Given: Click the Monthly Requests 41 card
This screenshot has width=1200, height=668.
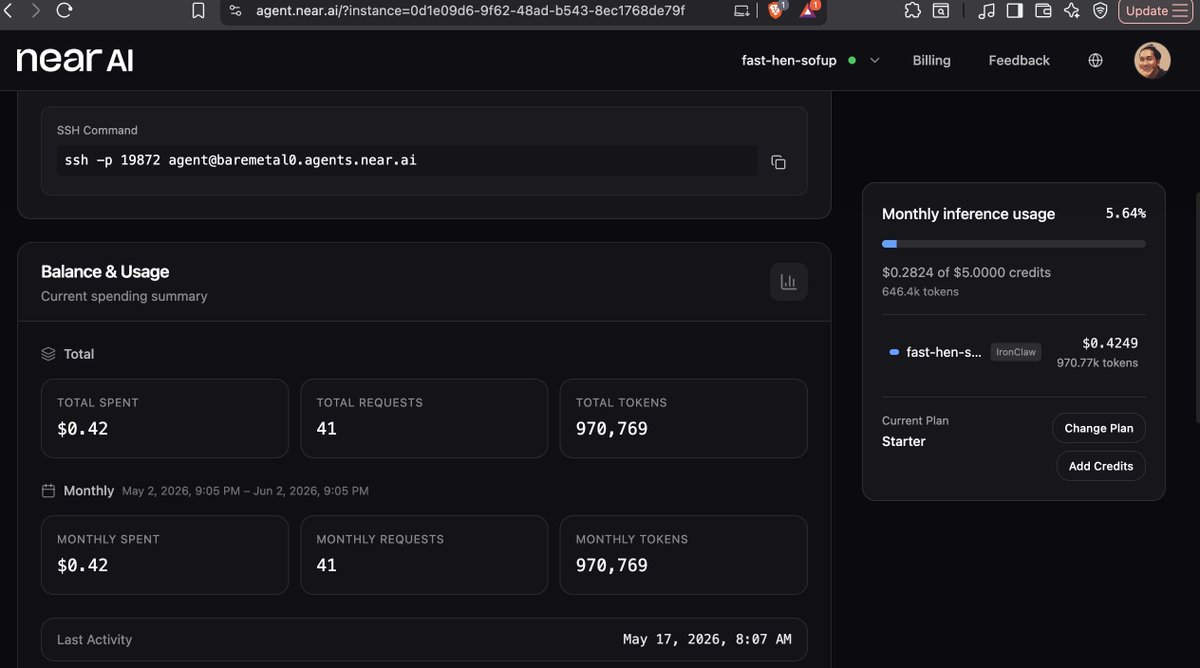Looking at the screenshot, I should pos(424,555).
